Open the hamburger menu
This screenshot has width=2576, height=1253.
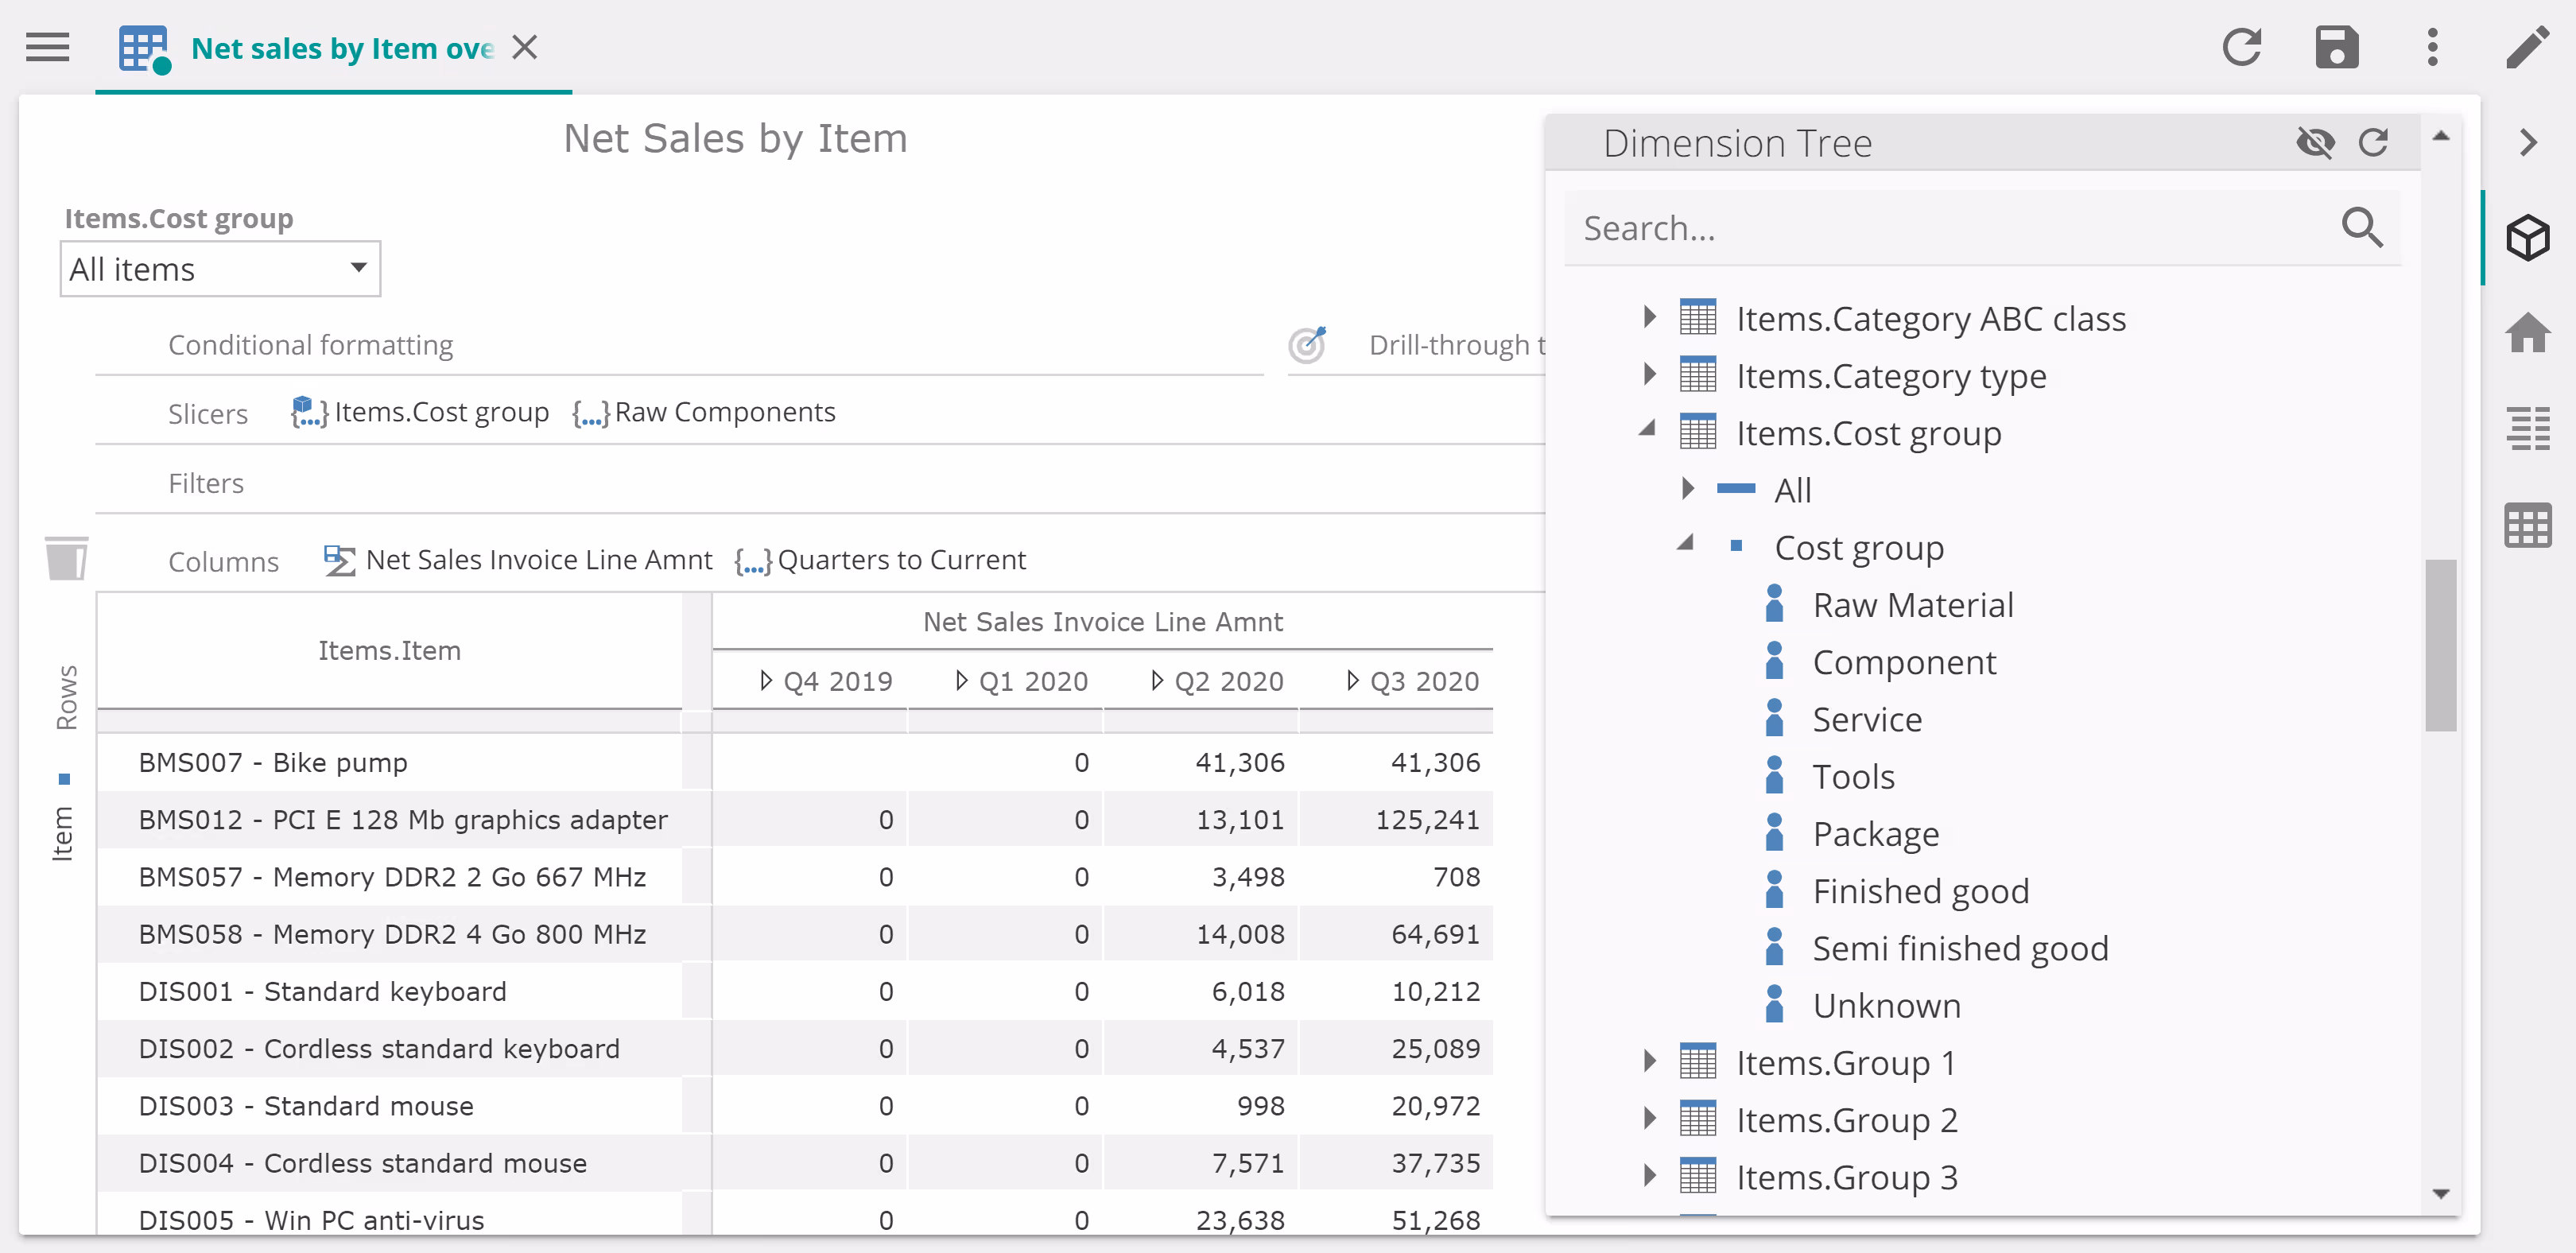tap(47, 47)
